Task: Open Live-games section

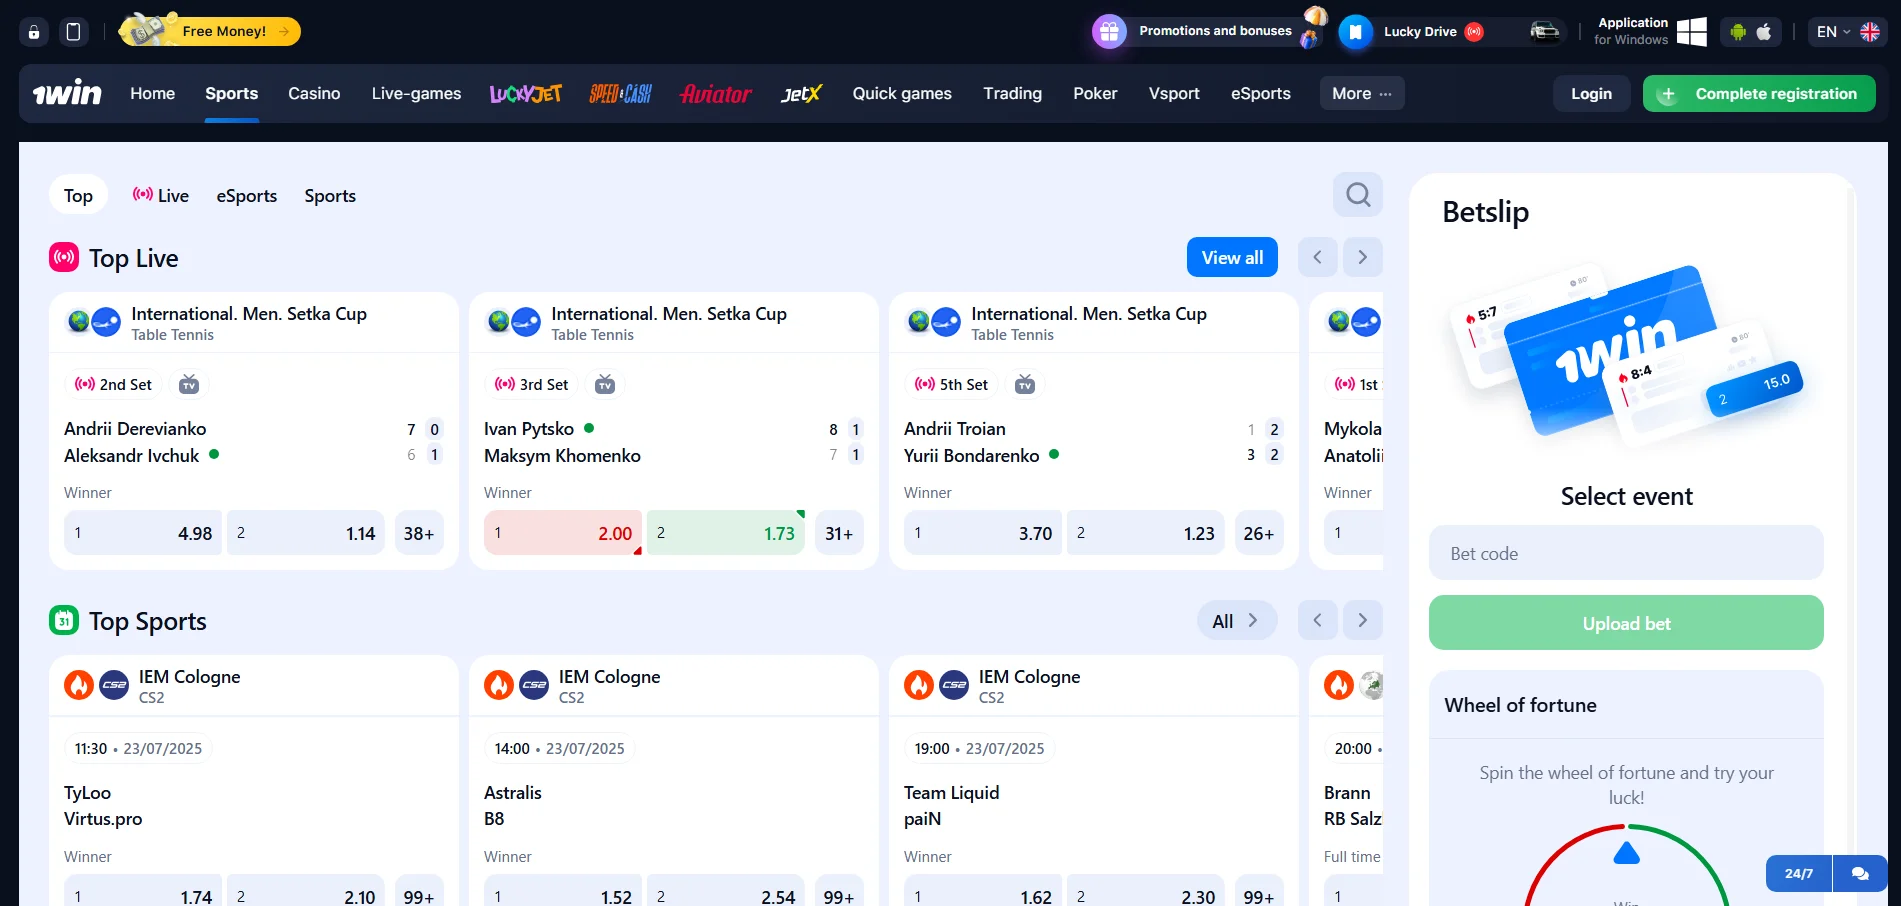Action: tap(416, 93)
